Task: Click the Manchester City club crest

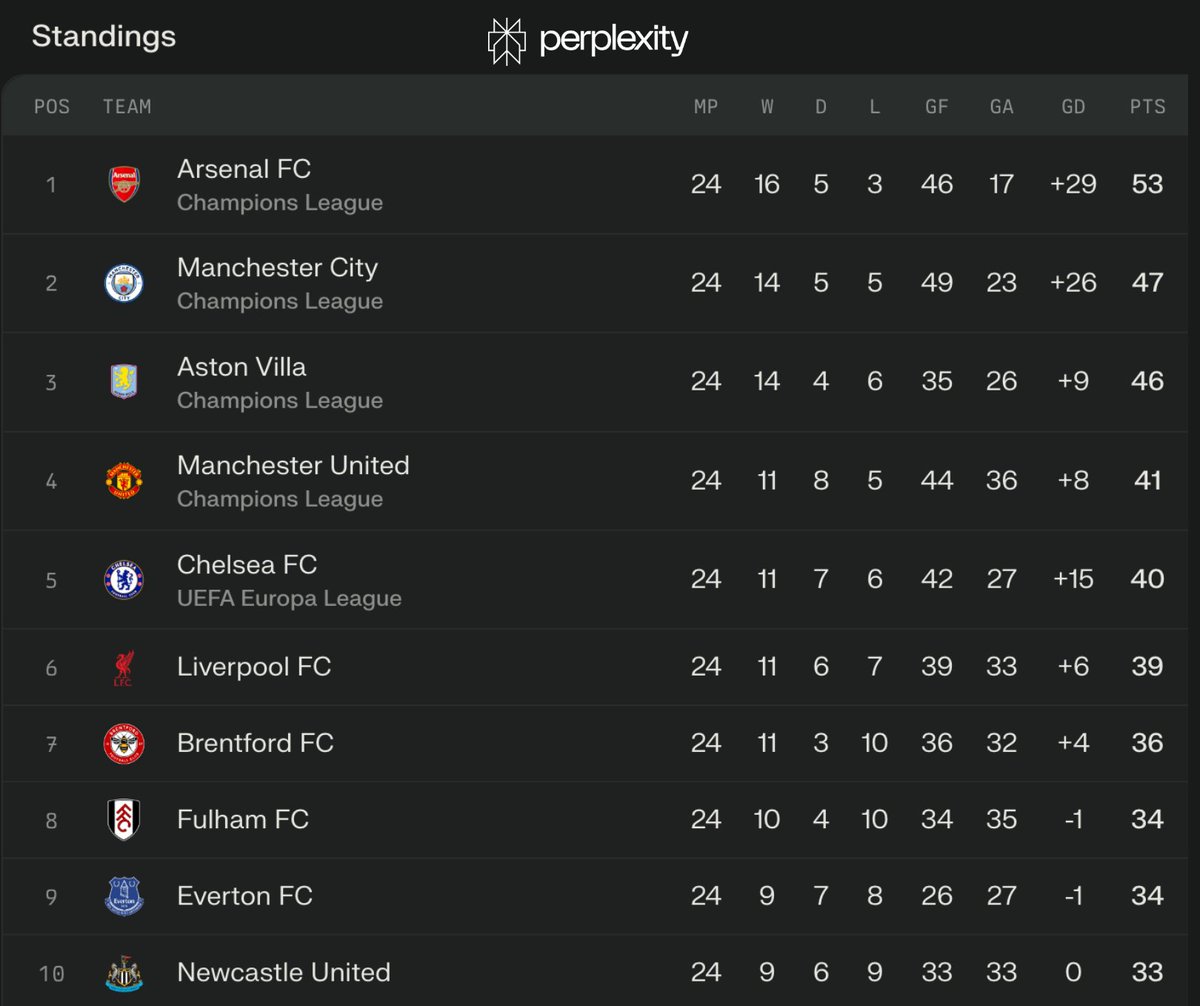Action: (x=124, y=283)
